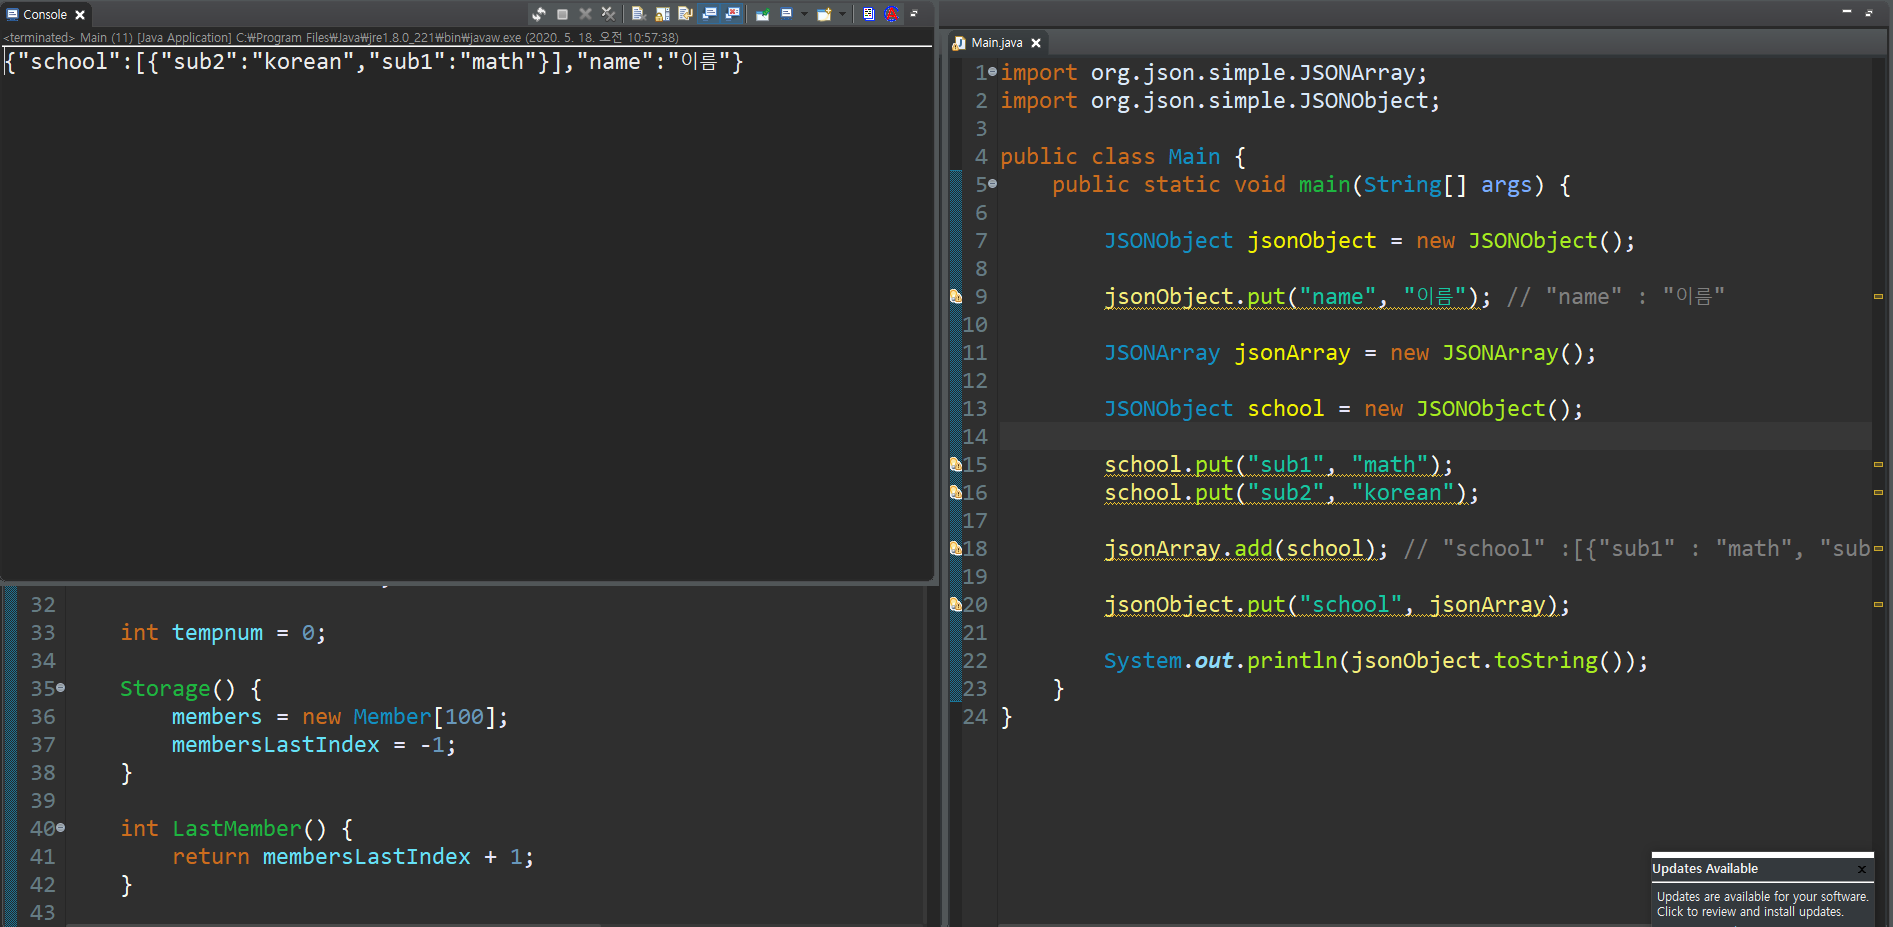Image resolution: width=1893 pixels, height=927 pixels.
Task: Toggle show console when standard out changes
Action: tap(709, 14)
